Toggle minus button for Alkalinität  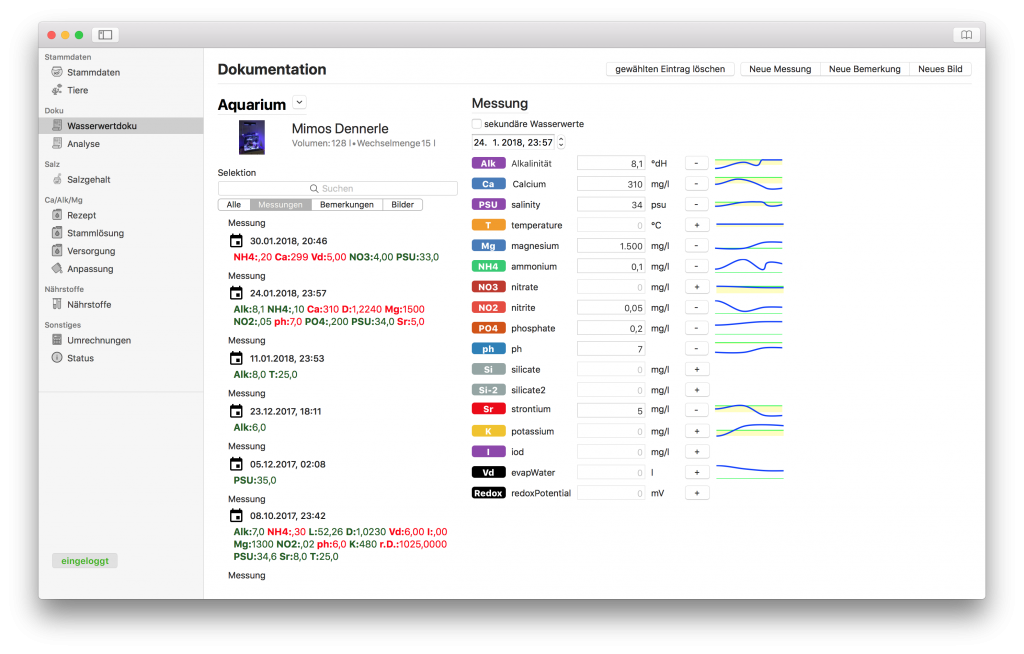coord(697,163)
